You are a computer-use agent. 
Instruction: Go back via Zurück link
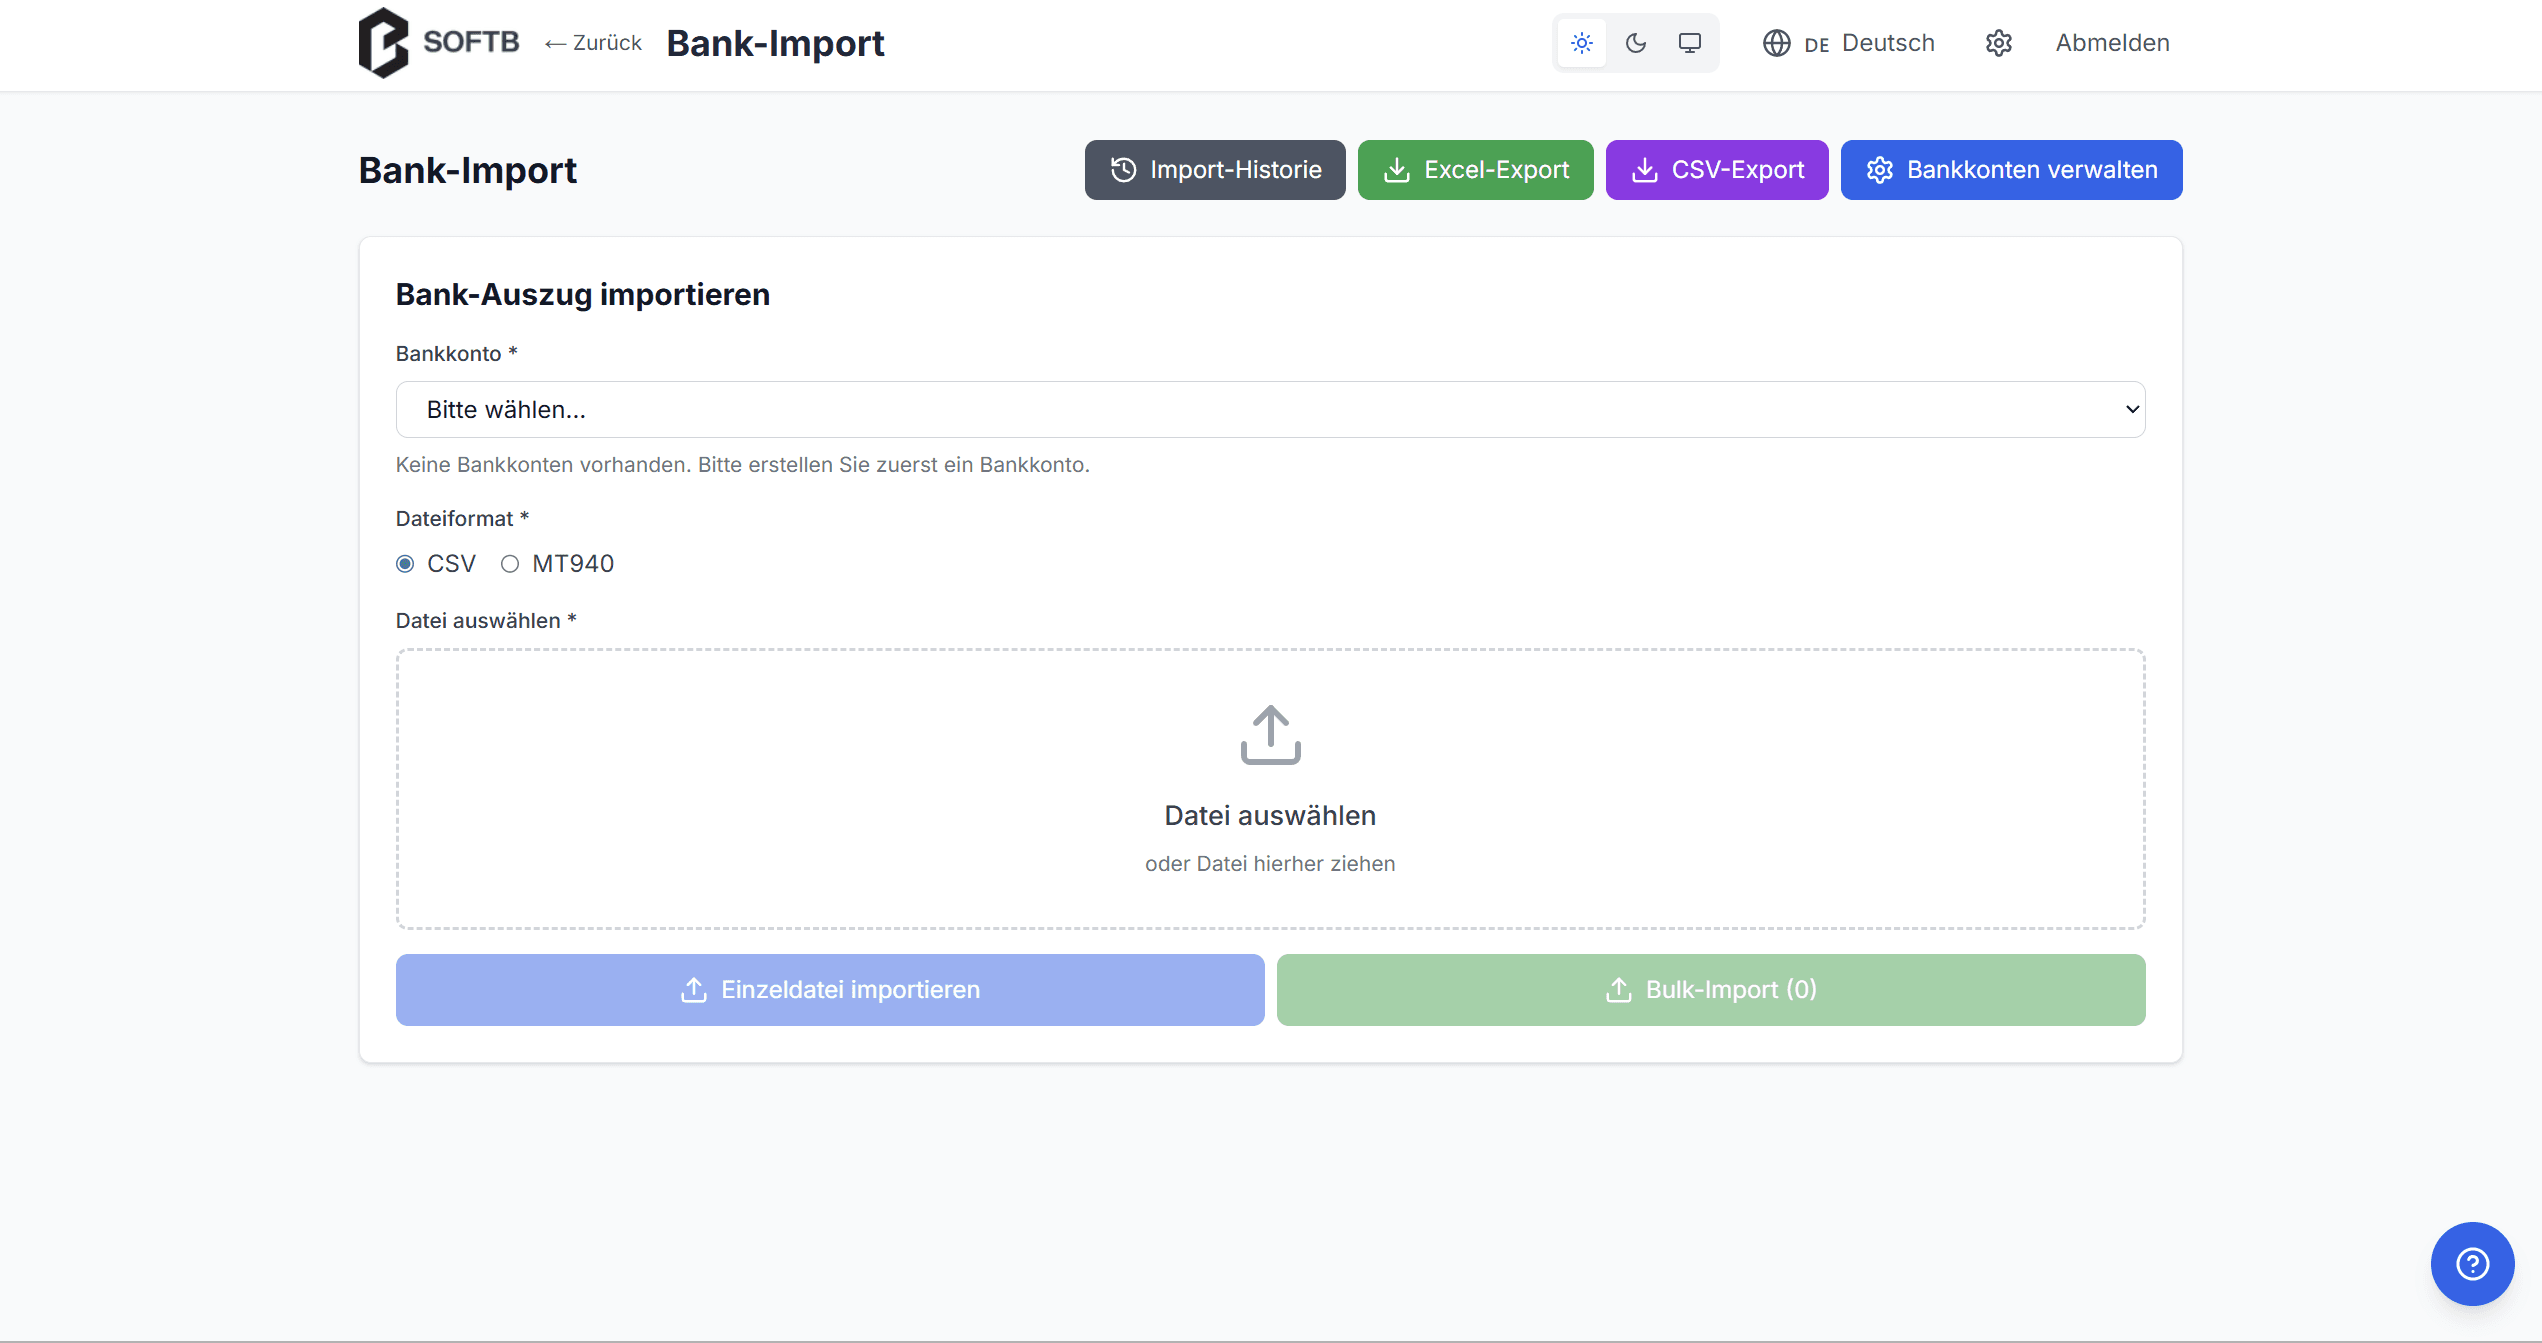tap(594, 43)
